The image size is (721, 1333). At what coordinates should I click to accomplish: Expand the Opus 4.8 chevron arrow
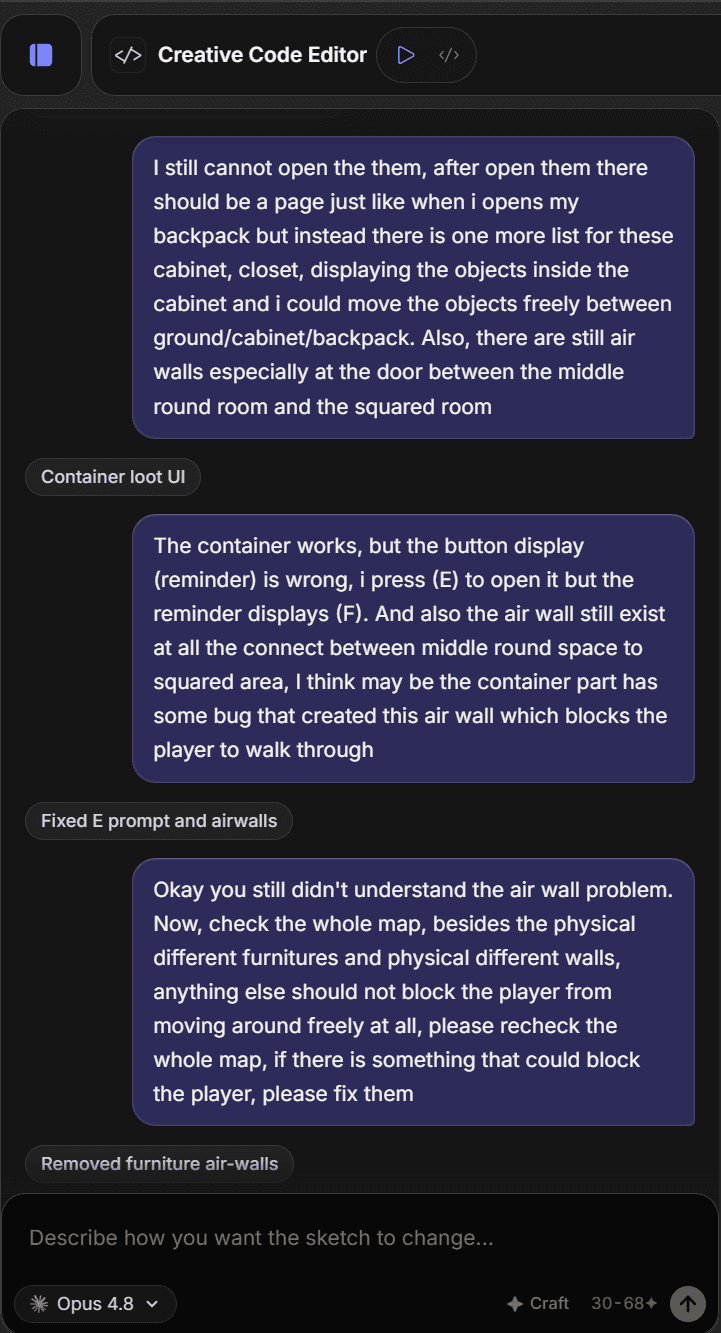(153, 1303)
